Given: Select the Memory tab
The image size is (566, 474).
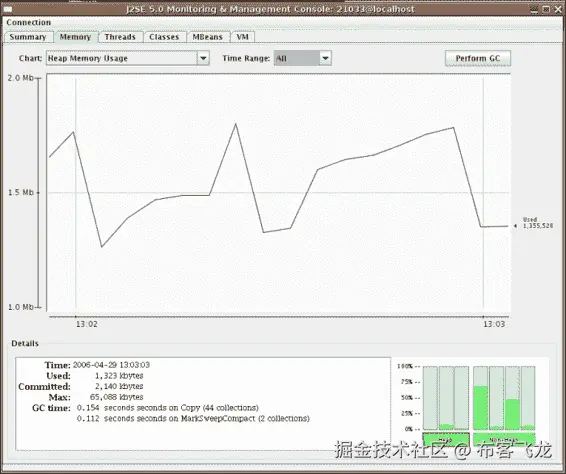Looking at the screenshot, I should tap(75, 37).
